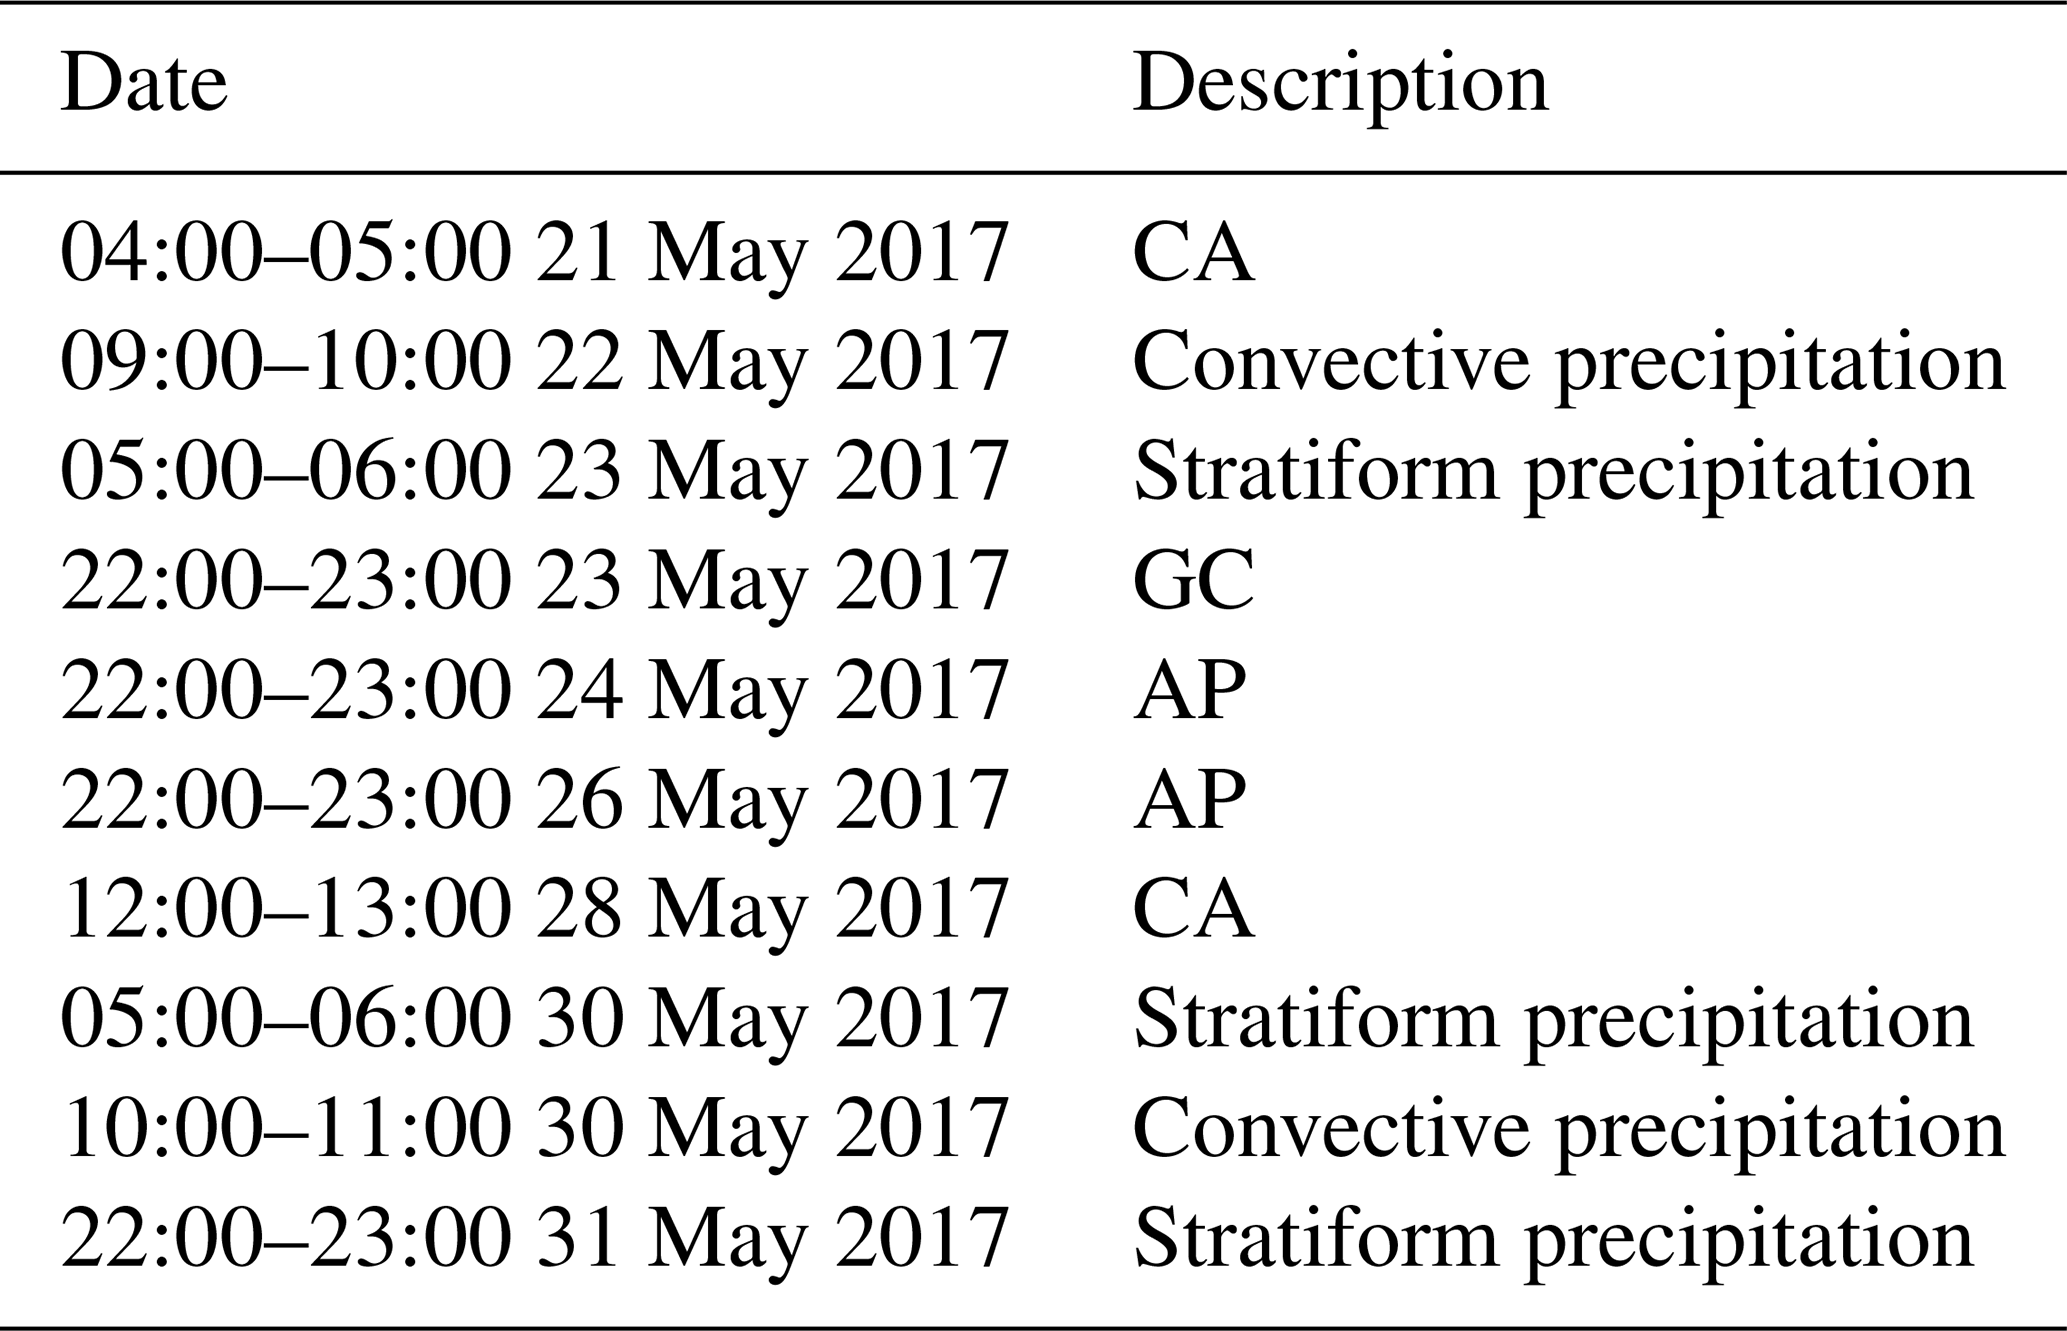Viewport: 2067px width, 1331px height.
Task: Select the 05:00–06:00 23 May 2017 date cell
Action: coord(534,471)
